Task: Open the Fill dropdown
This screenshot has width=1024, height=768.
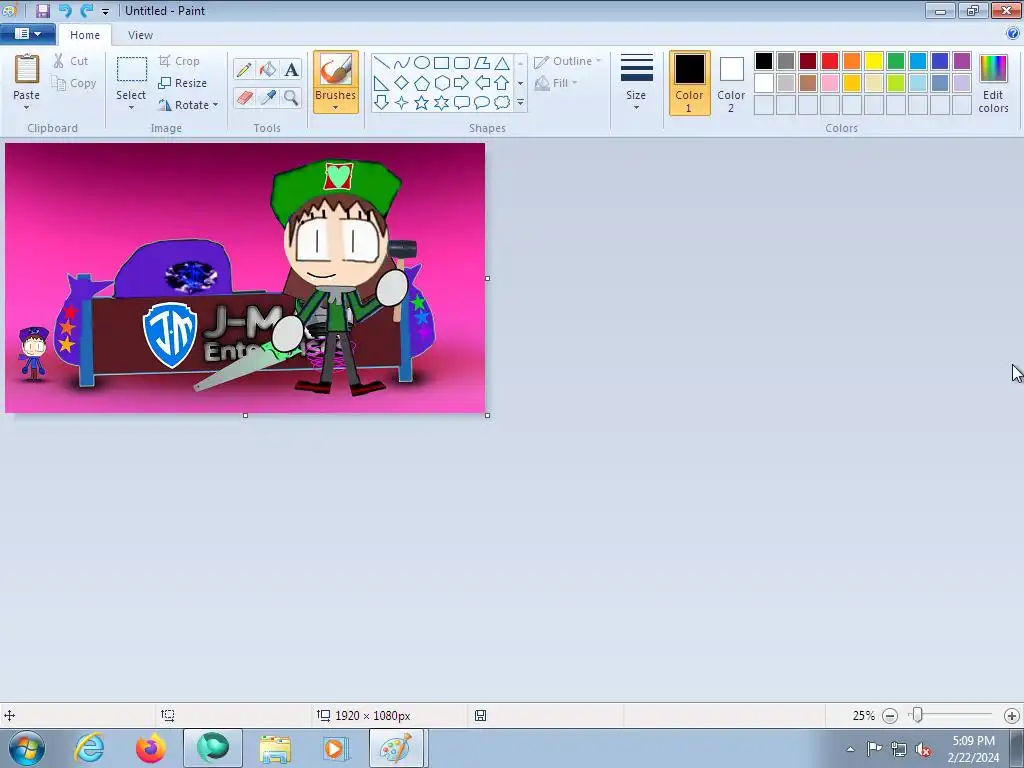Action: (556, 83)
